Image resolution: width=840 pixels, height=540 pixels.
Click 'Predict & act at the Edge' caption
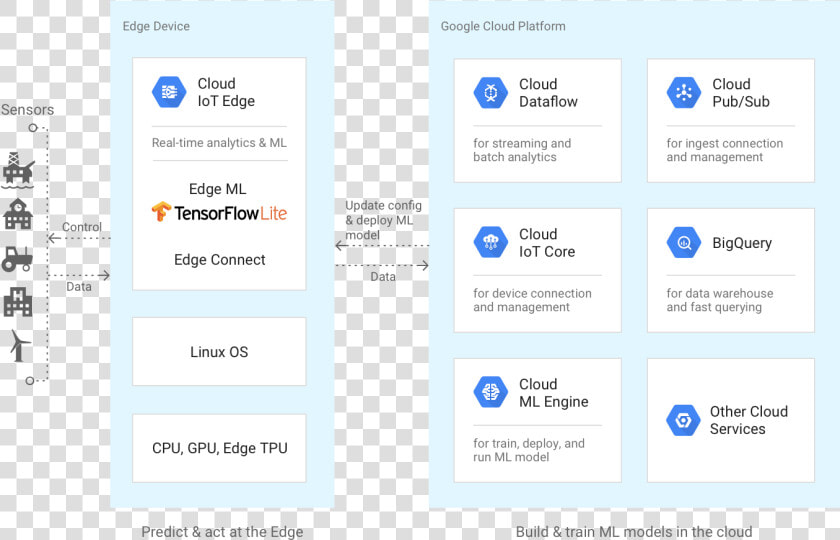[222, 532]
